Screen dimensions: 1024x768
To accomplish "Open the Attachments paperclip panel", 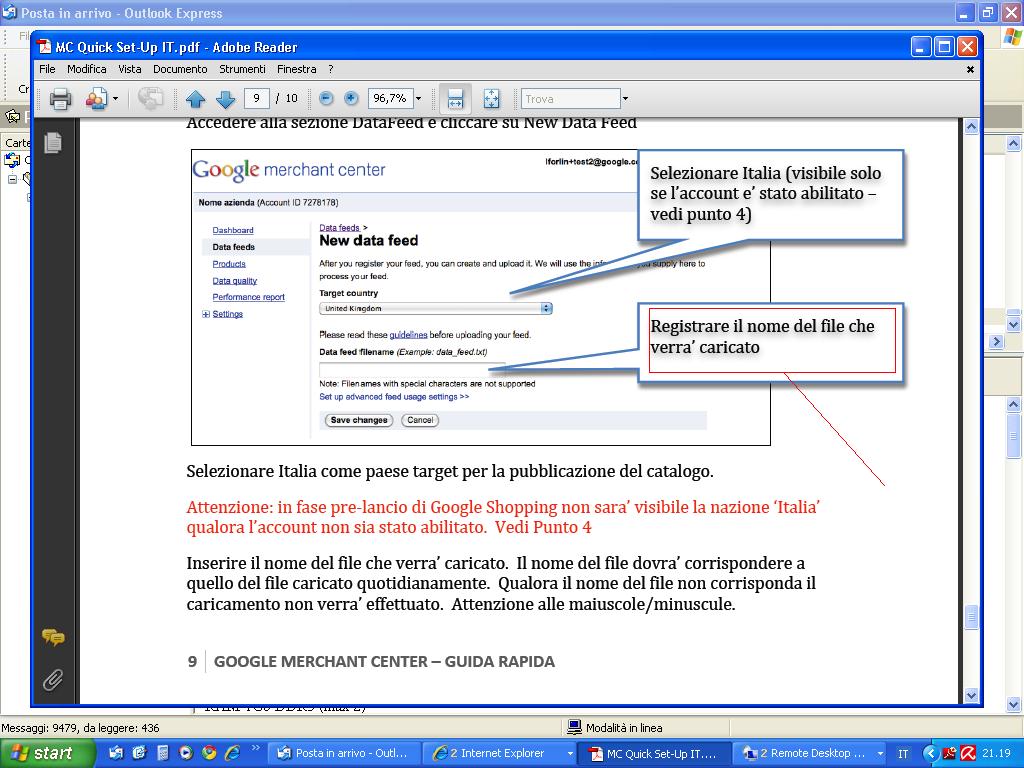I will point(53,680).
